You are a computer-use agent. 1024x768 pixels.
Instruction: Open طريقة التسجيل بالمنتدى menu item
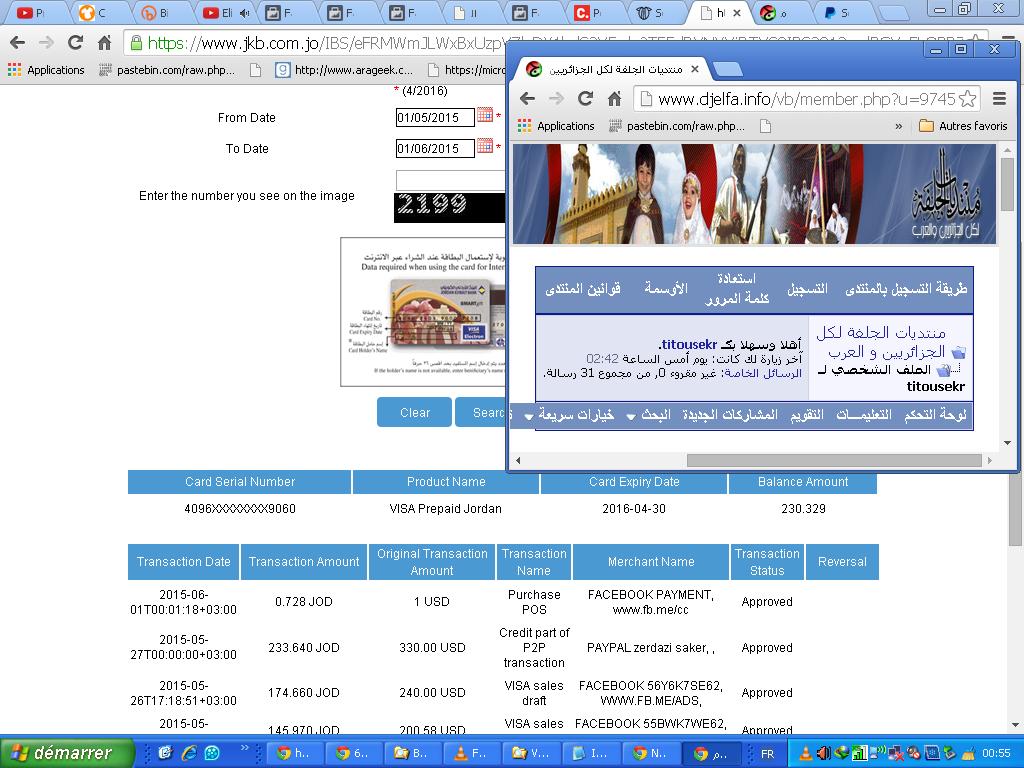coord(906,288)
